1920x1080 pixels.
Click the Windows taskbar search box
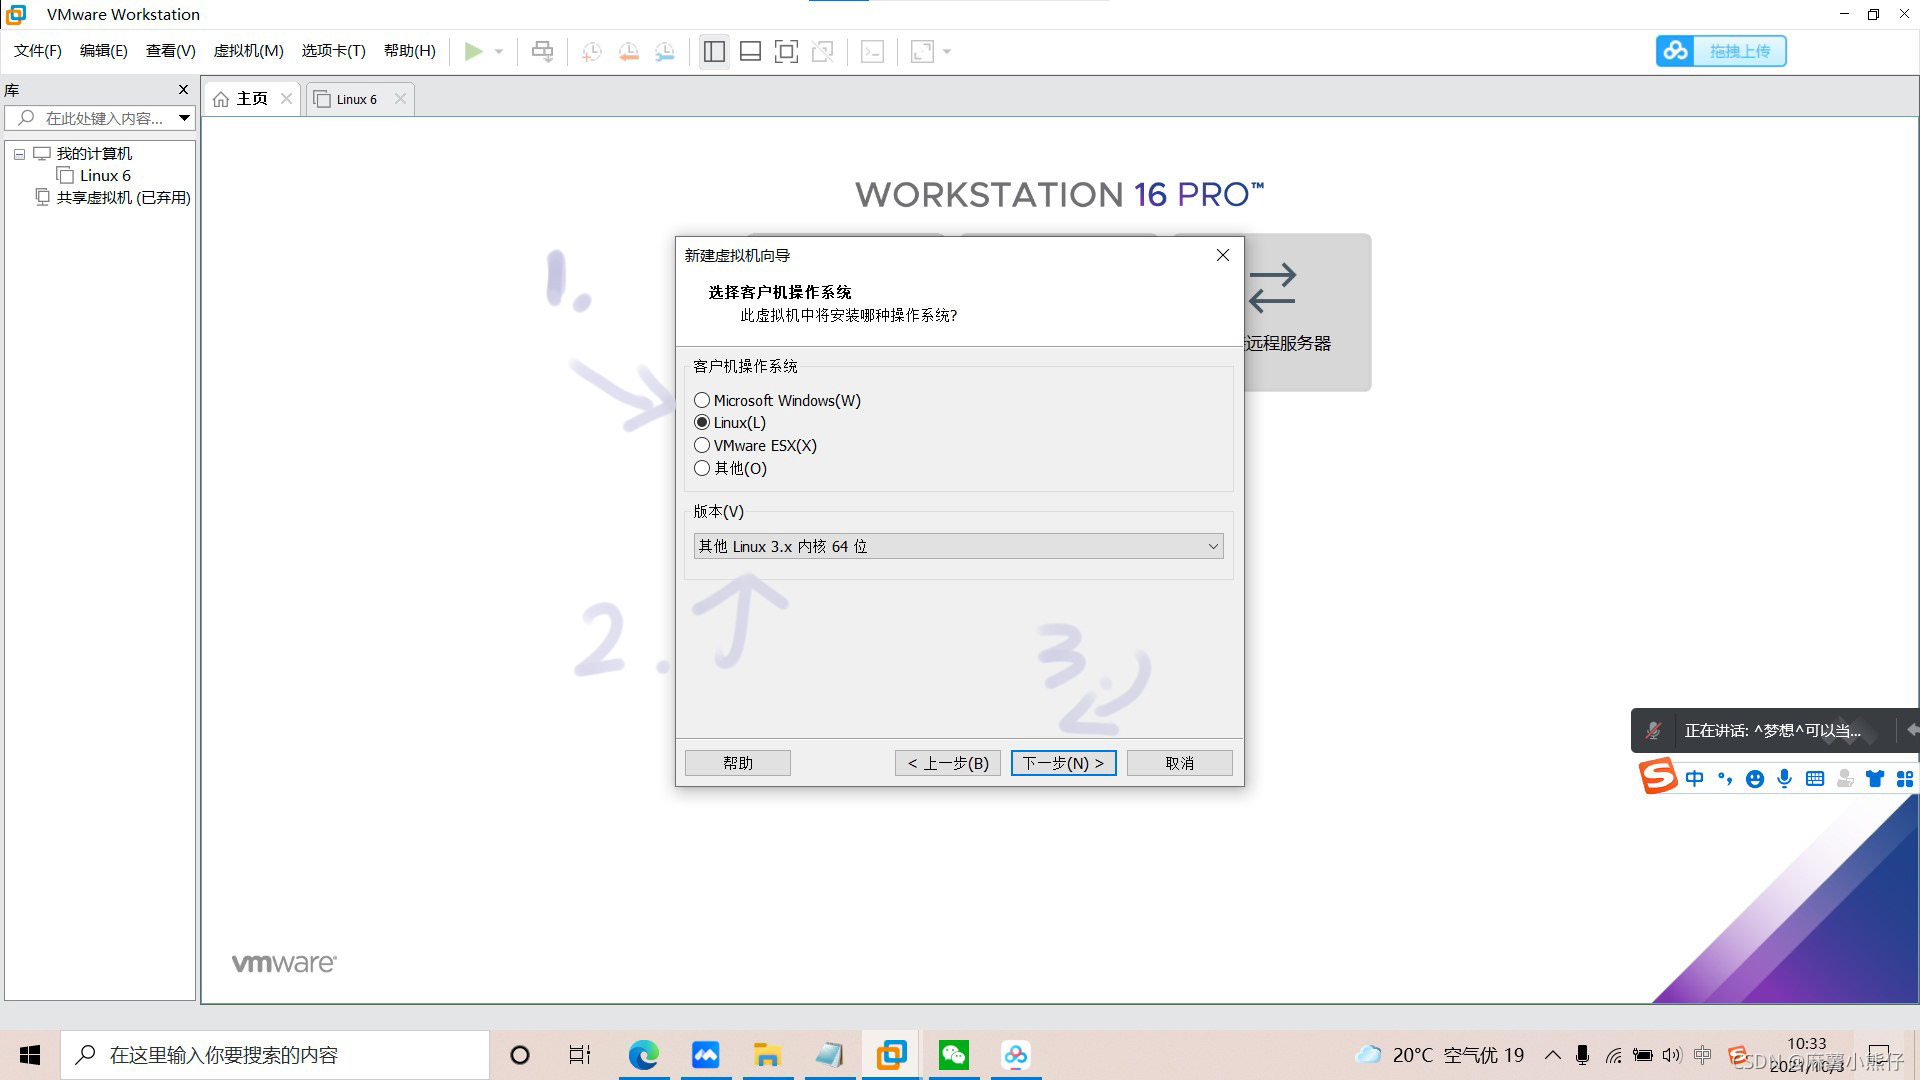coord(275,1055)
